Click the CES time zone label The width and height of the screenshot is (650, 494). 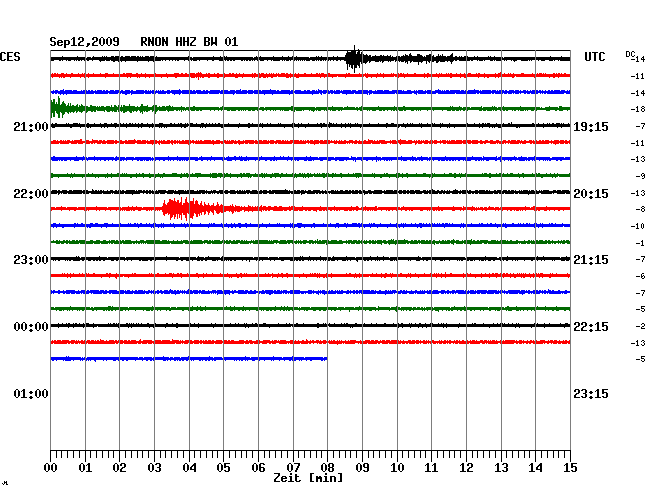point(10,57)
